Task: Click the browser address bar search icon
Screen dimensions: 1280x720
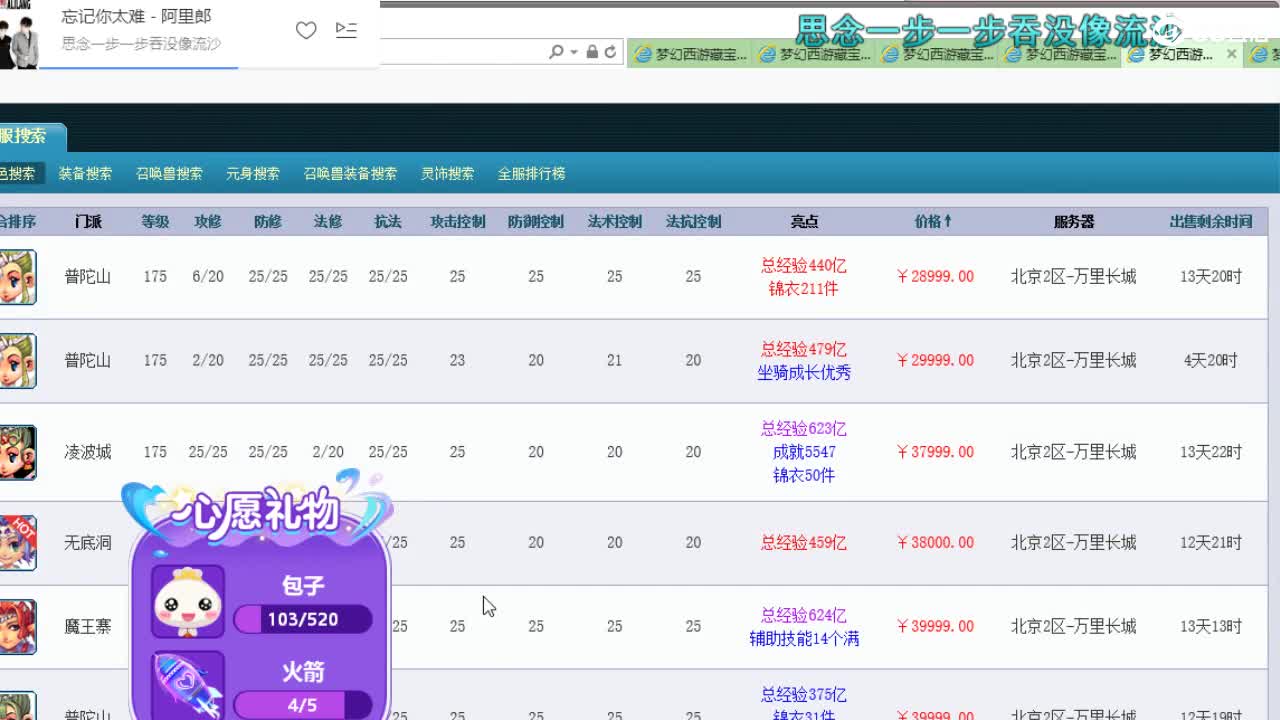Action: pyautogui.click(x=556, y=52)
